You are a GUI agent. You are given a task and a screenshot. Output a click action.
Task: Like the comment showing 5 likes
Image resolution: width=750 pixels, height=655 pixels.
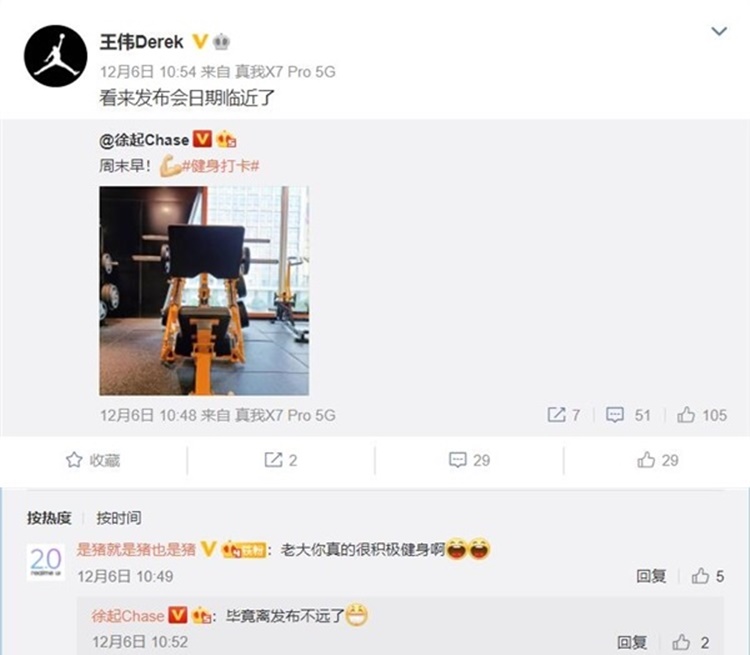point(708,576)
